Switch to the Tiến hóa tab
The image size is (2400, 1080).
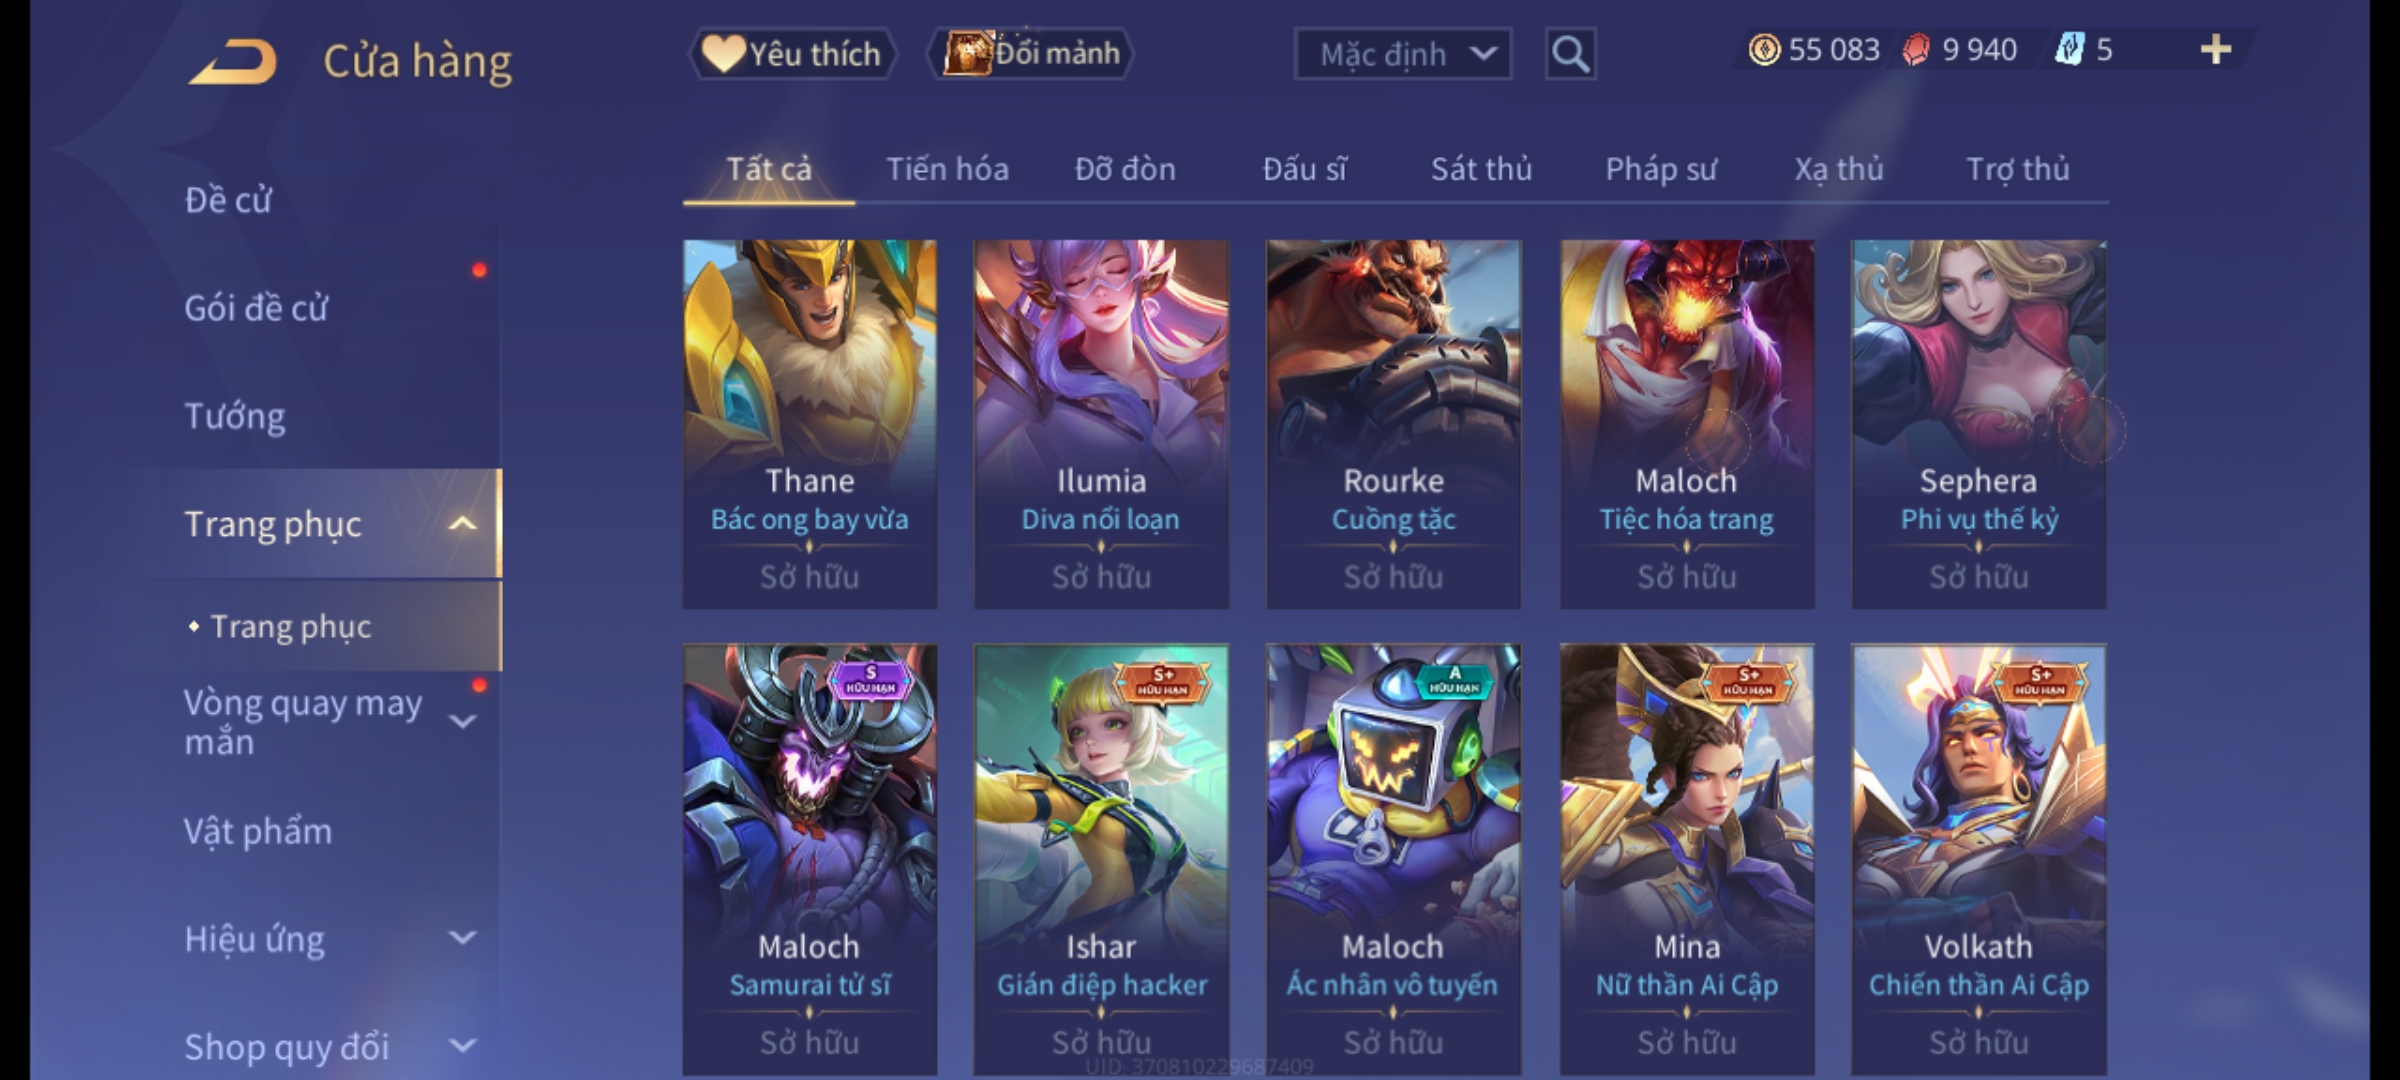(947, 169)
